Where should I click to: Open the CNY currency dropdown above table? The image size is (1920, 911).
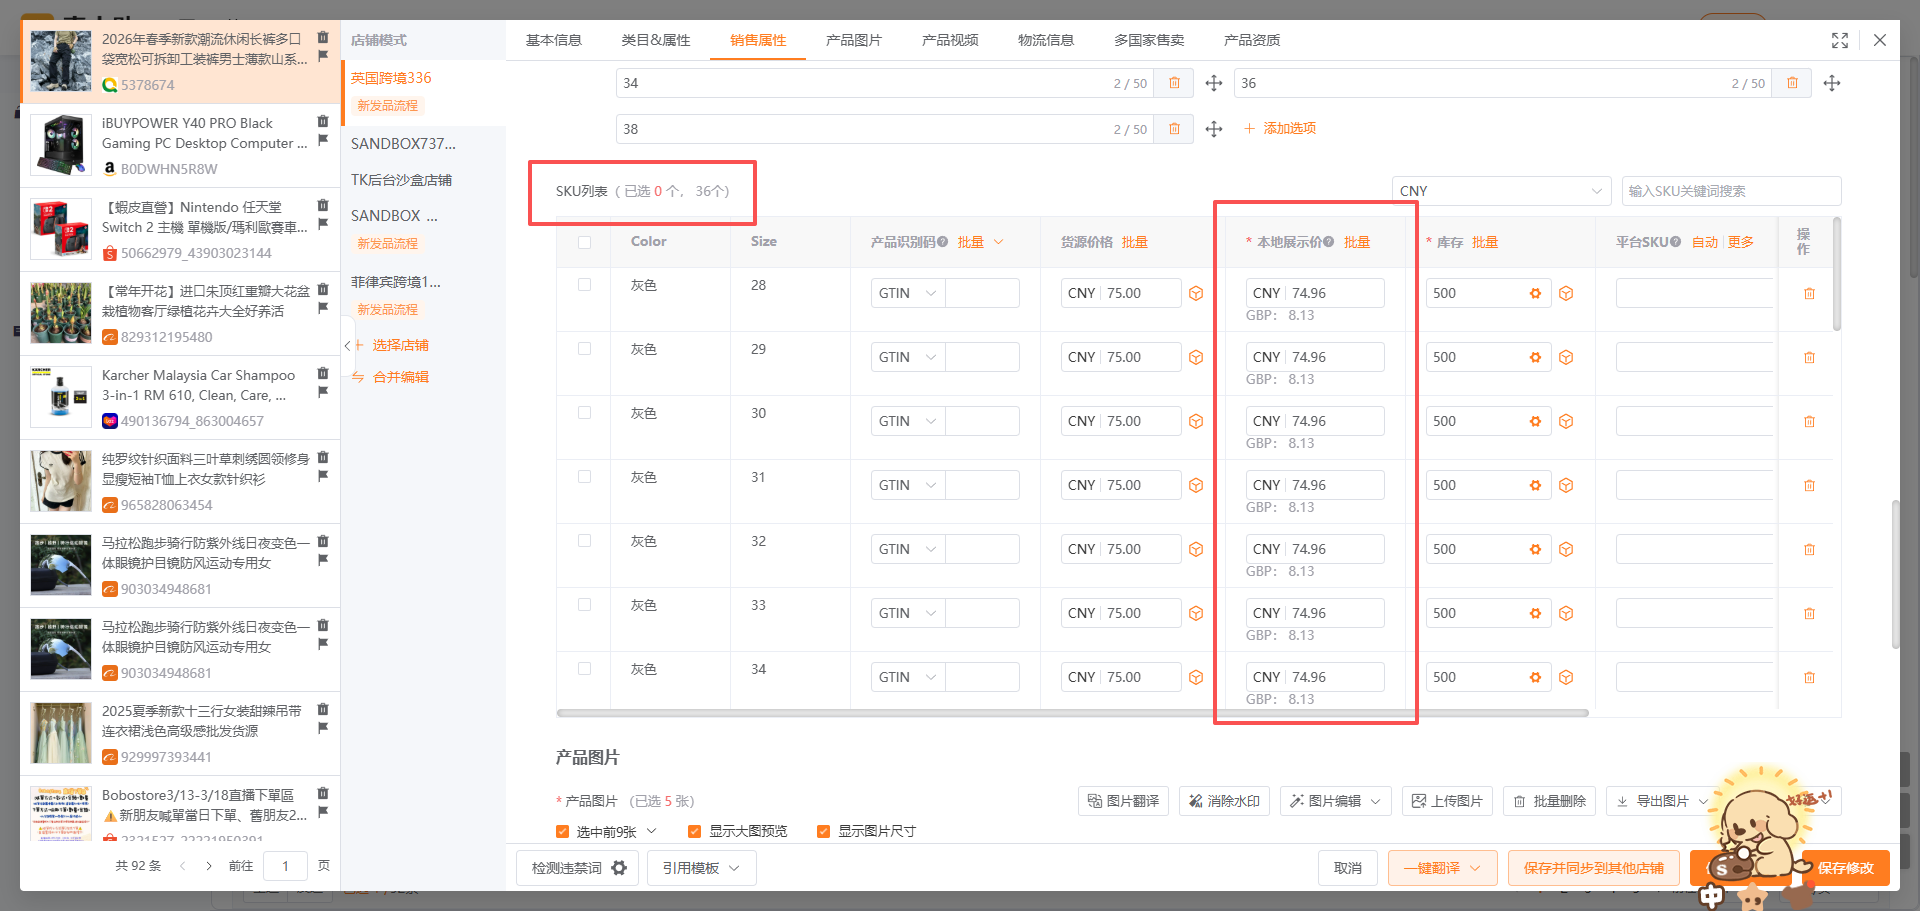(1501, 191)
